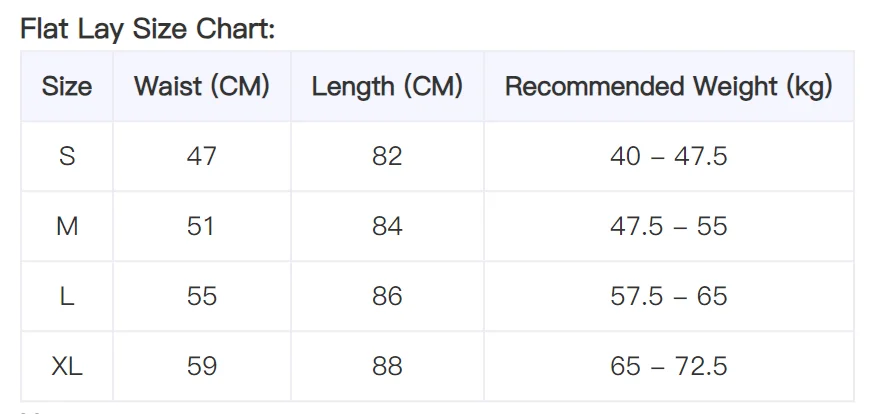Viewport: 886px width, 414px height.
Task: Select the Size column header
Action: [67, 86]
